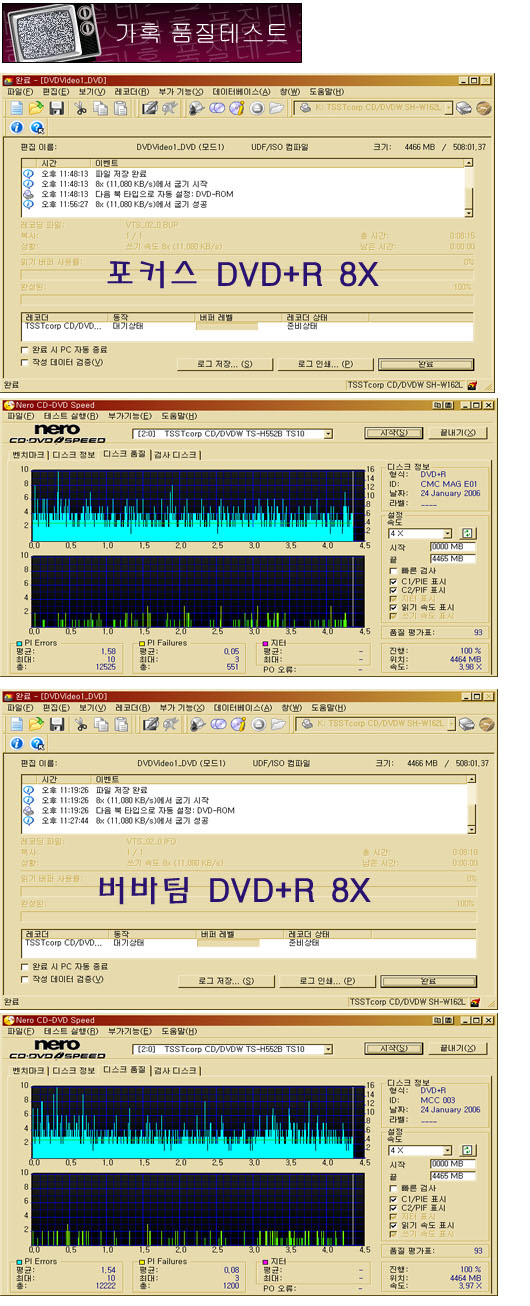Toggle 완료 시 PC 자동 종료 in upper Nero window

point(25,351)
